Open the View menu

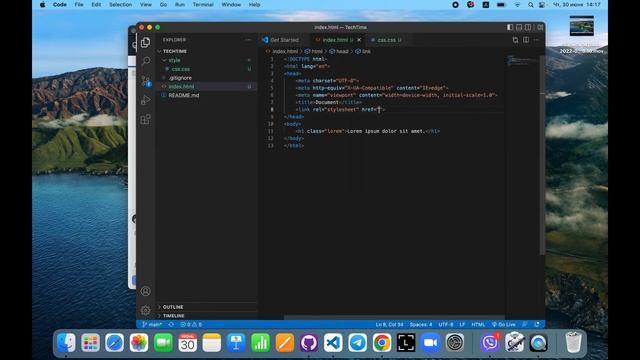coord(146,4)
